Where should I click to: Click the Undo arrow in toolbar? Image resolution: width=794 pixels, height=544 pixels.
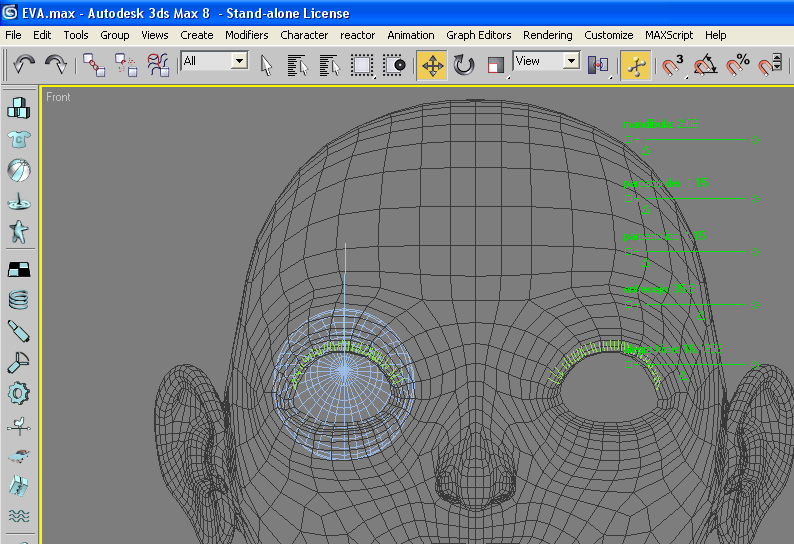24,65
